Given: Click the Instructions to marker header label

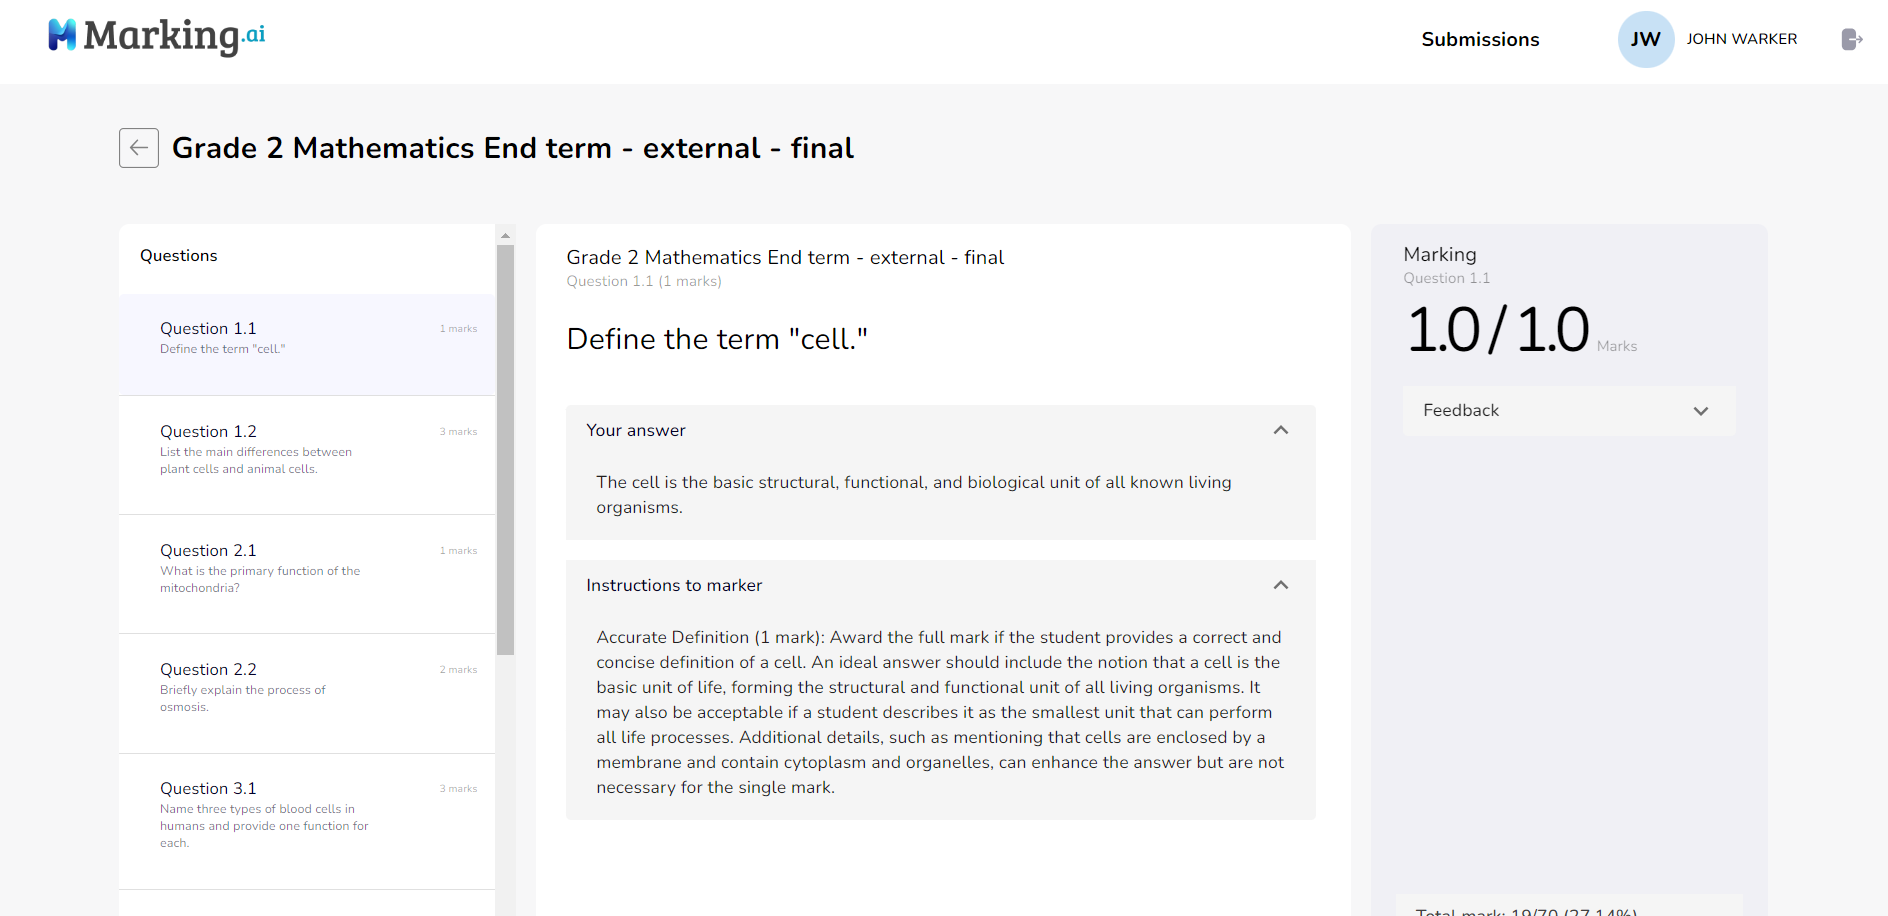Looking at the screenshot, I should (x=674, y=585).
